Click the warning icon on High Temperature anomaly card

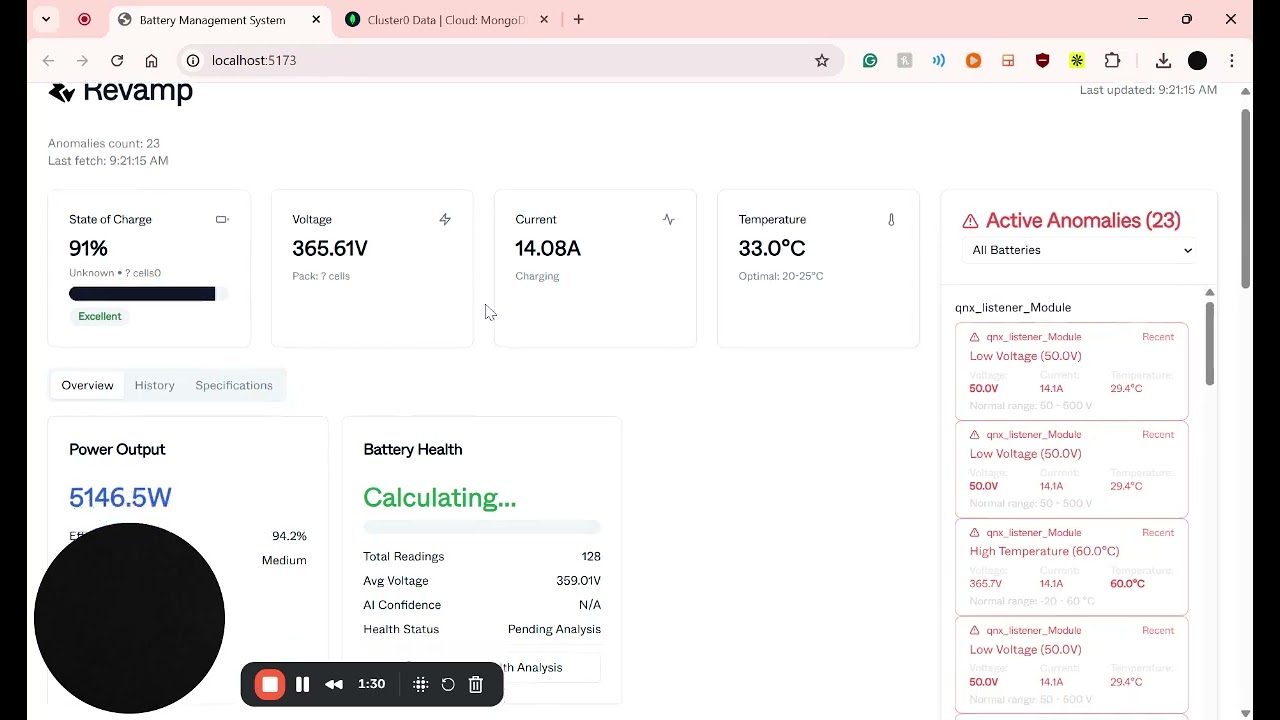click(974, 533)
